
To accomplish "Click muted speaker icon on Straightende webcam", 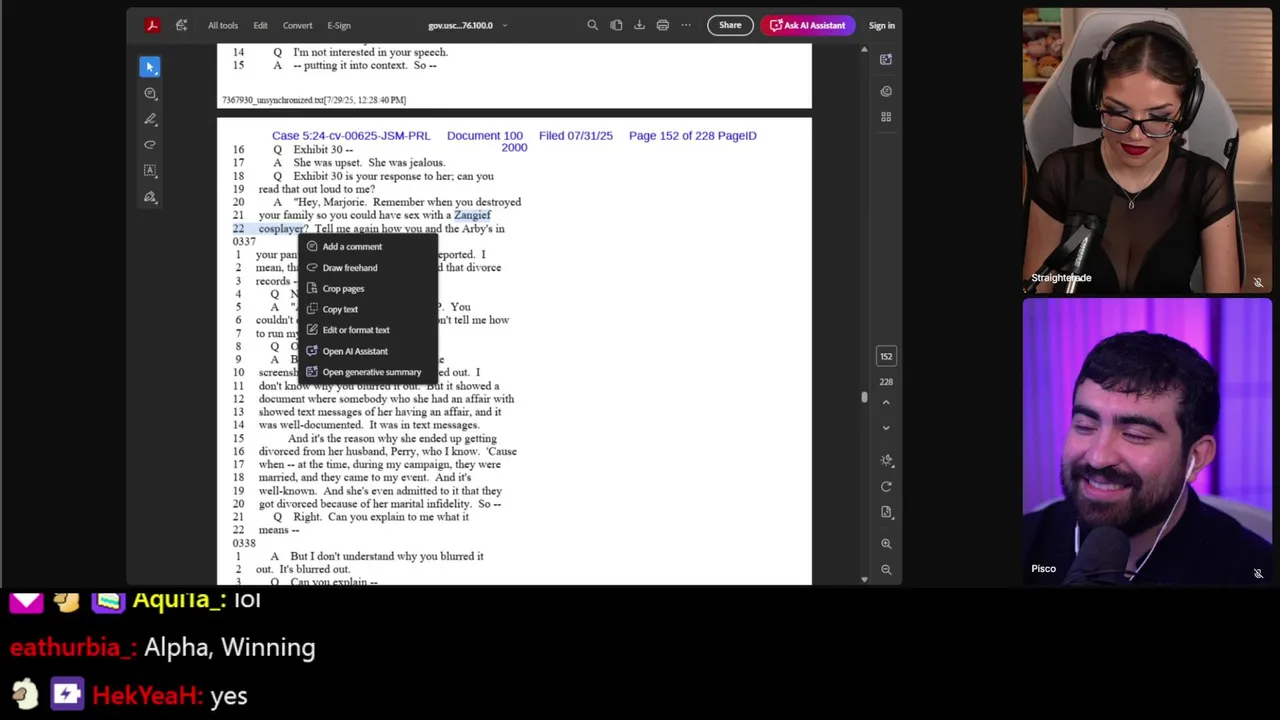I will 1258,283.
